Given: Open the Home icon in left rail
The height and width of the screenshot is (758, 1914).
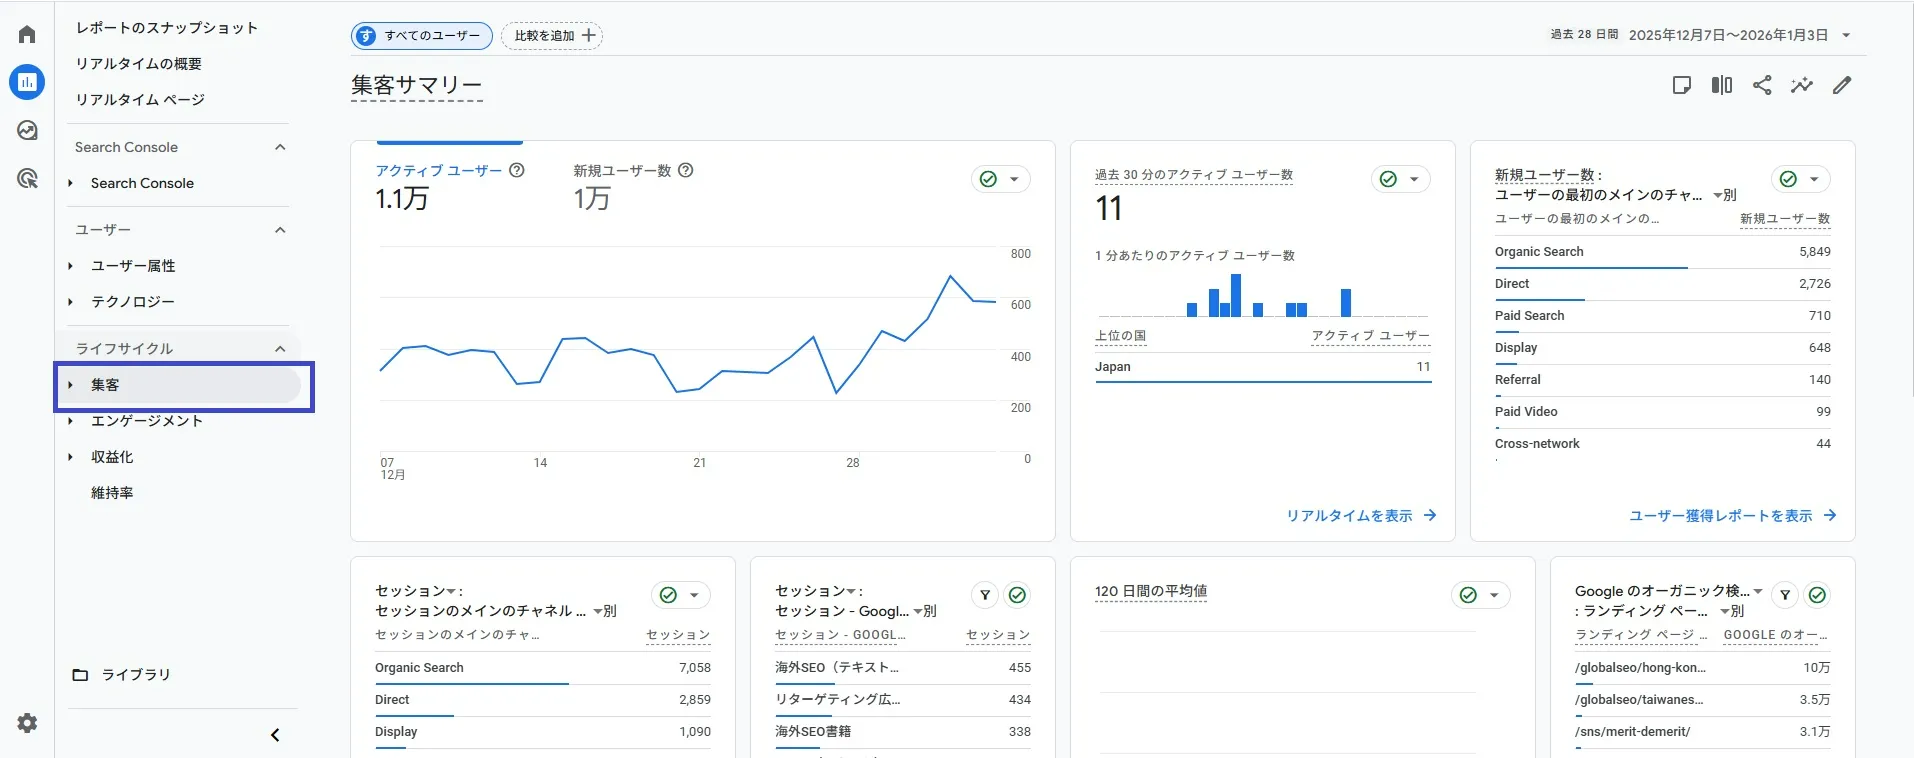Looking at the screenshot, I should click(27, 34).
